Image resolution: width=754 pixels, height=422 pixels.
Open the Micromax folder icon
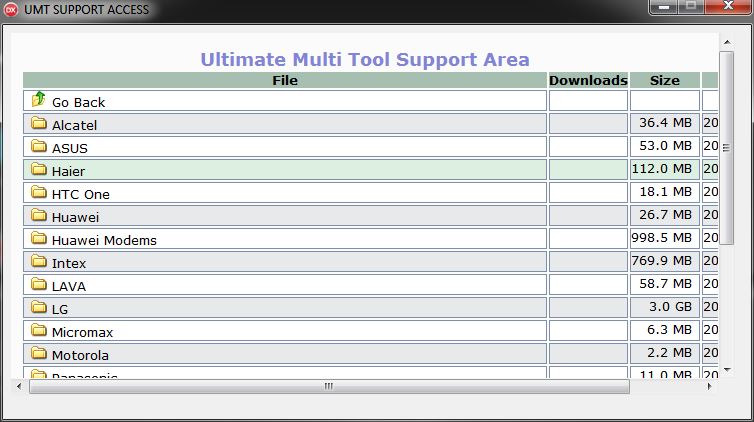pos(39,330)
